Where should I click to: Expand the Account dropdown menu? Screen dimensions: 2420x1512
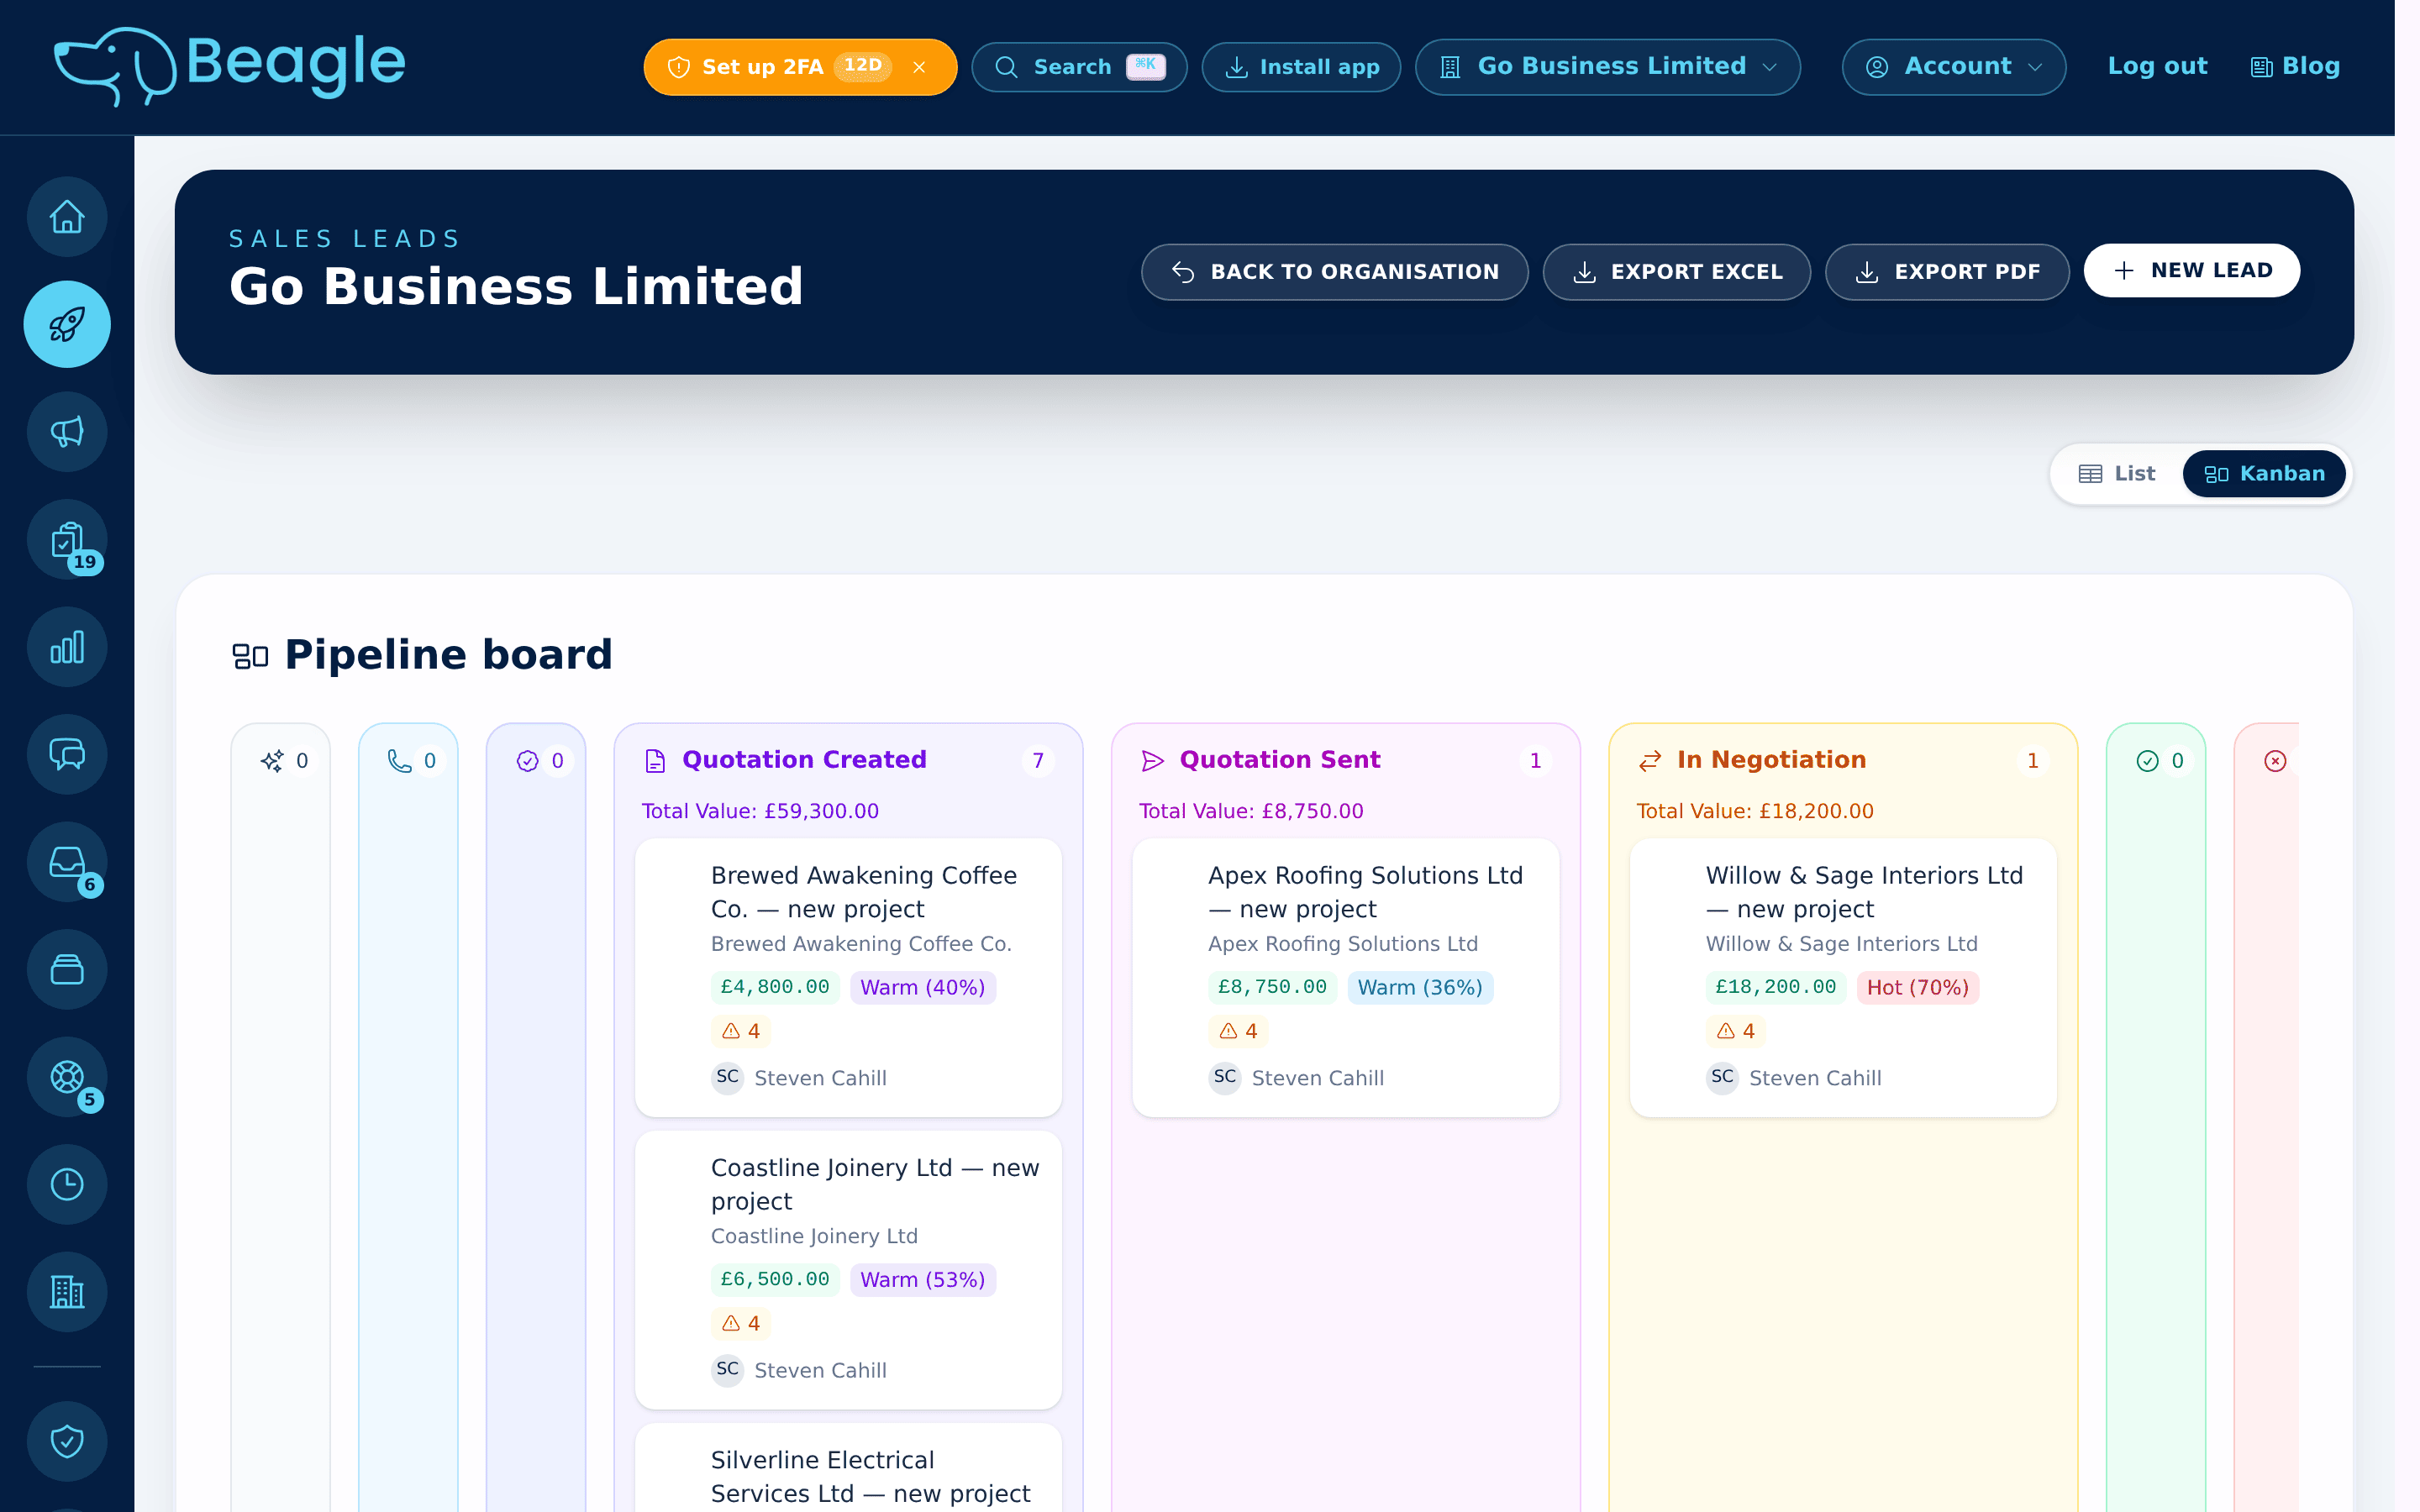click(x=1954, y=67)
